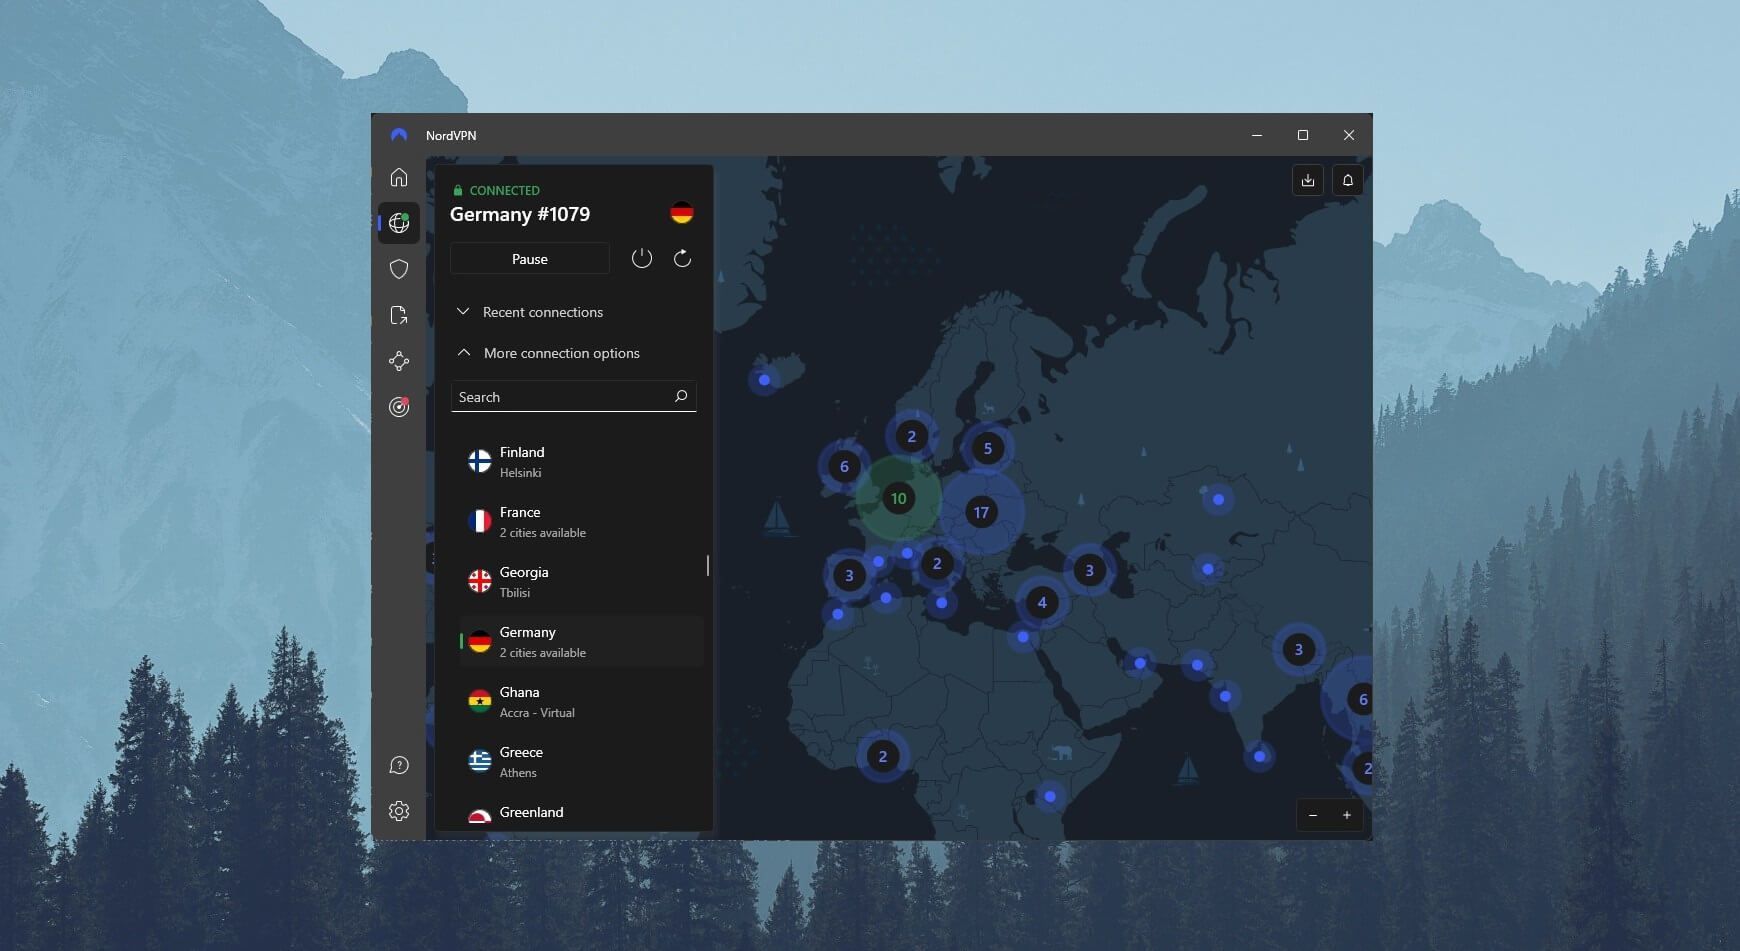Collapse More connection options section
The width and height of the screenshot is (1740, 951).
(548, 353)
